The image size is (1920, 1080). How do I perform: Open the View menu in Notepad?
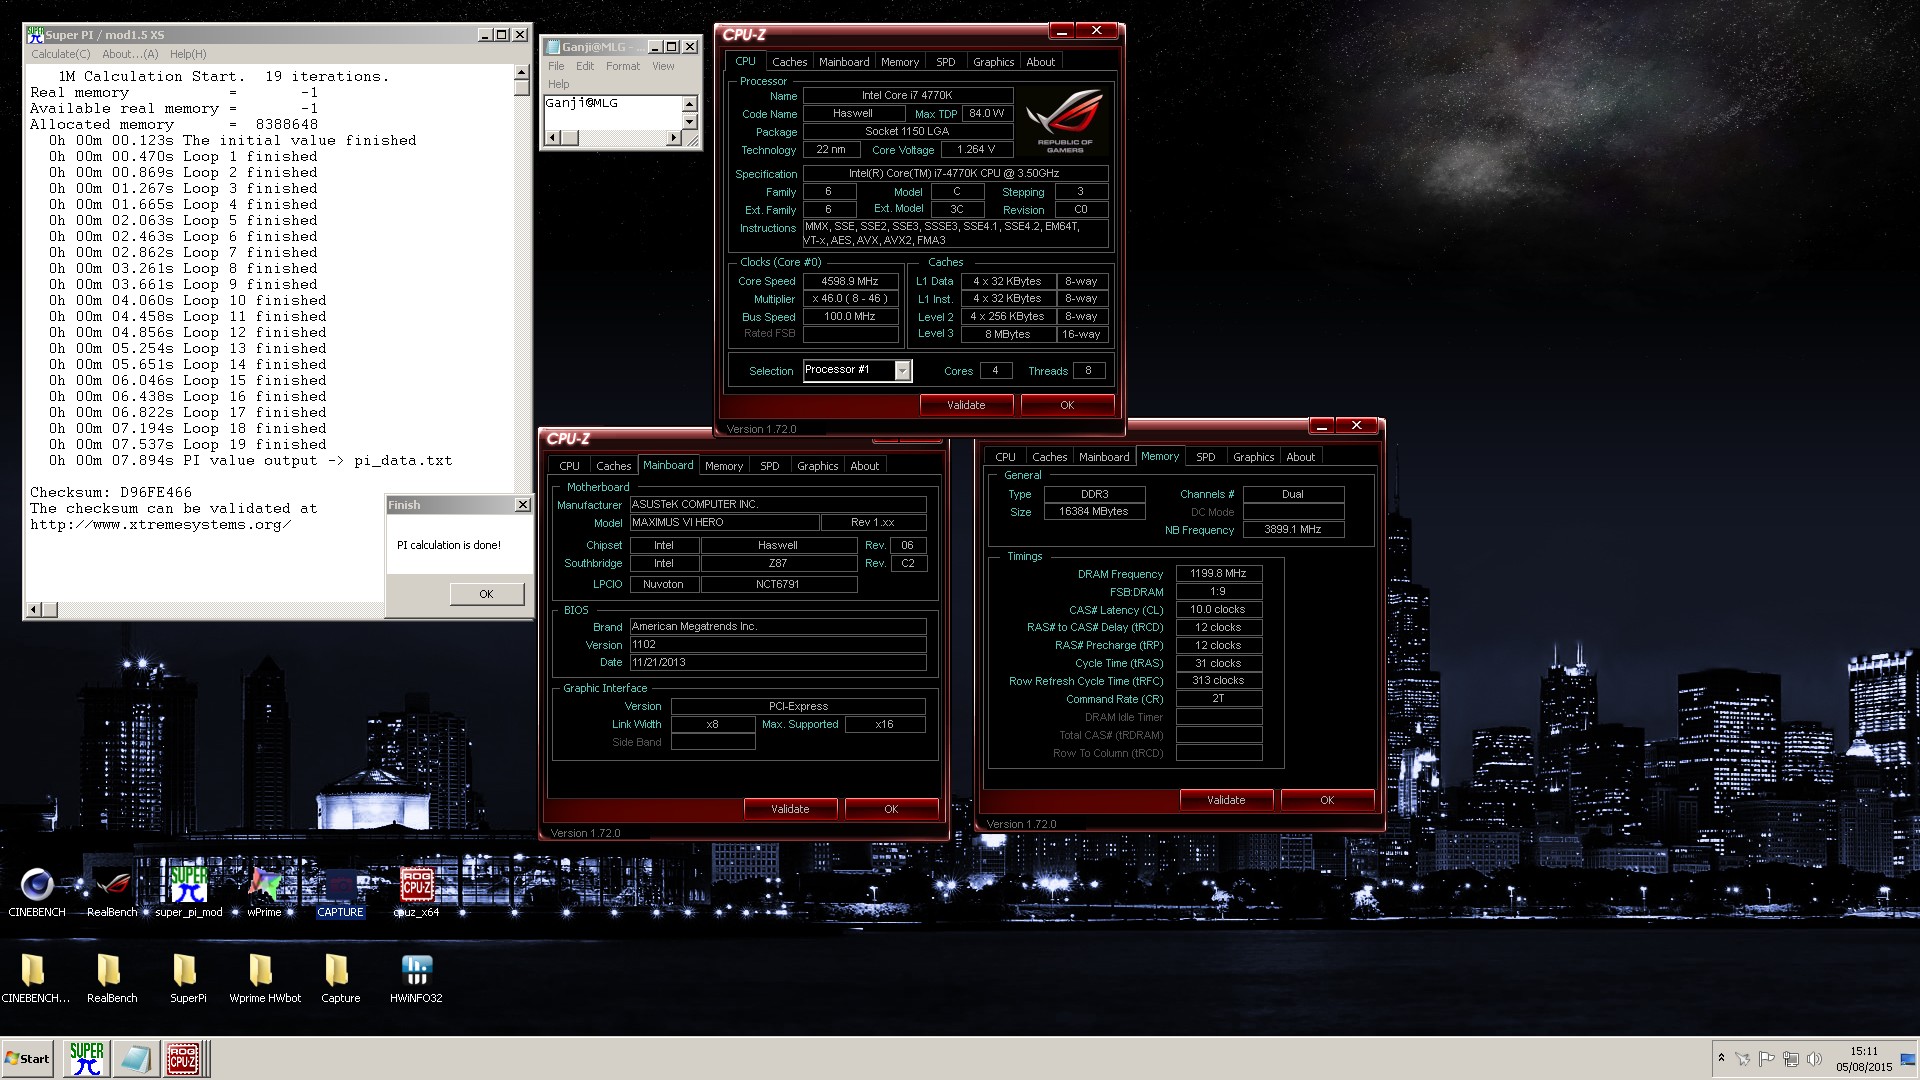tap(663, 66)
